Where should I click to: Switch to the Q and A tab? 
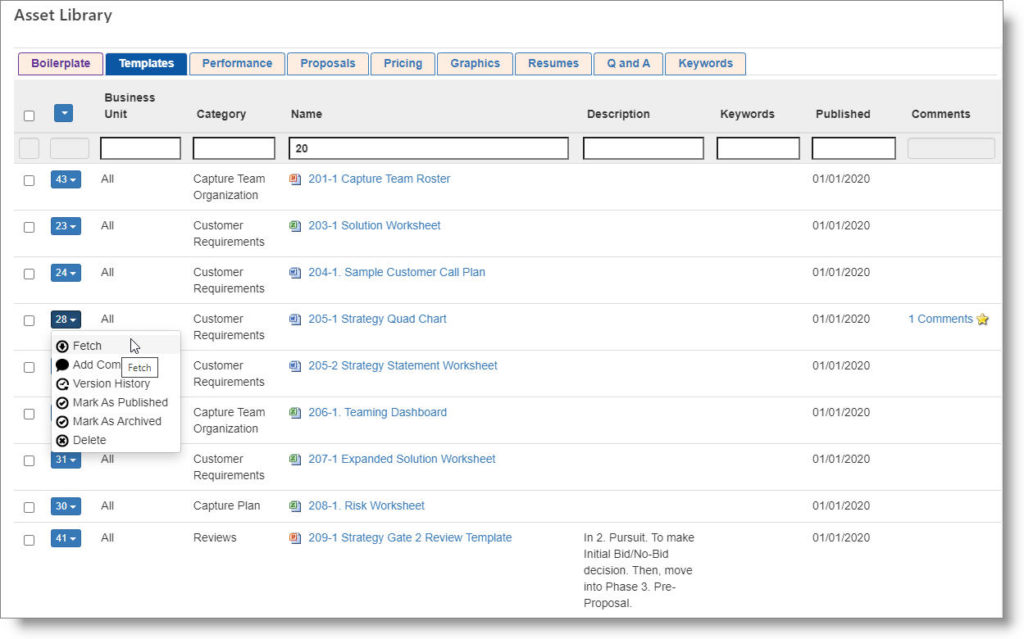click(628, 63)
